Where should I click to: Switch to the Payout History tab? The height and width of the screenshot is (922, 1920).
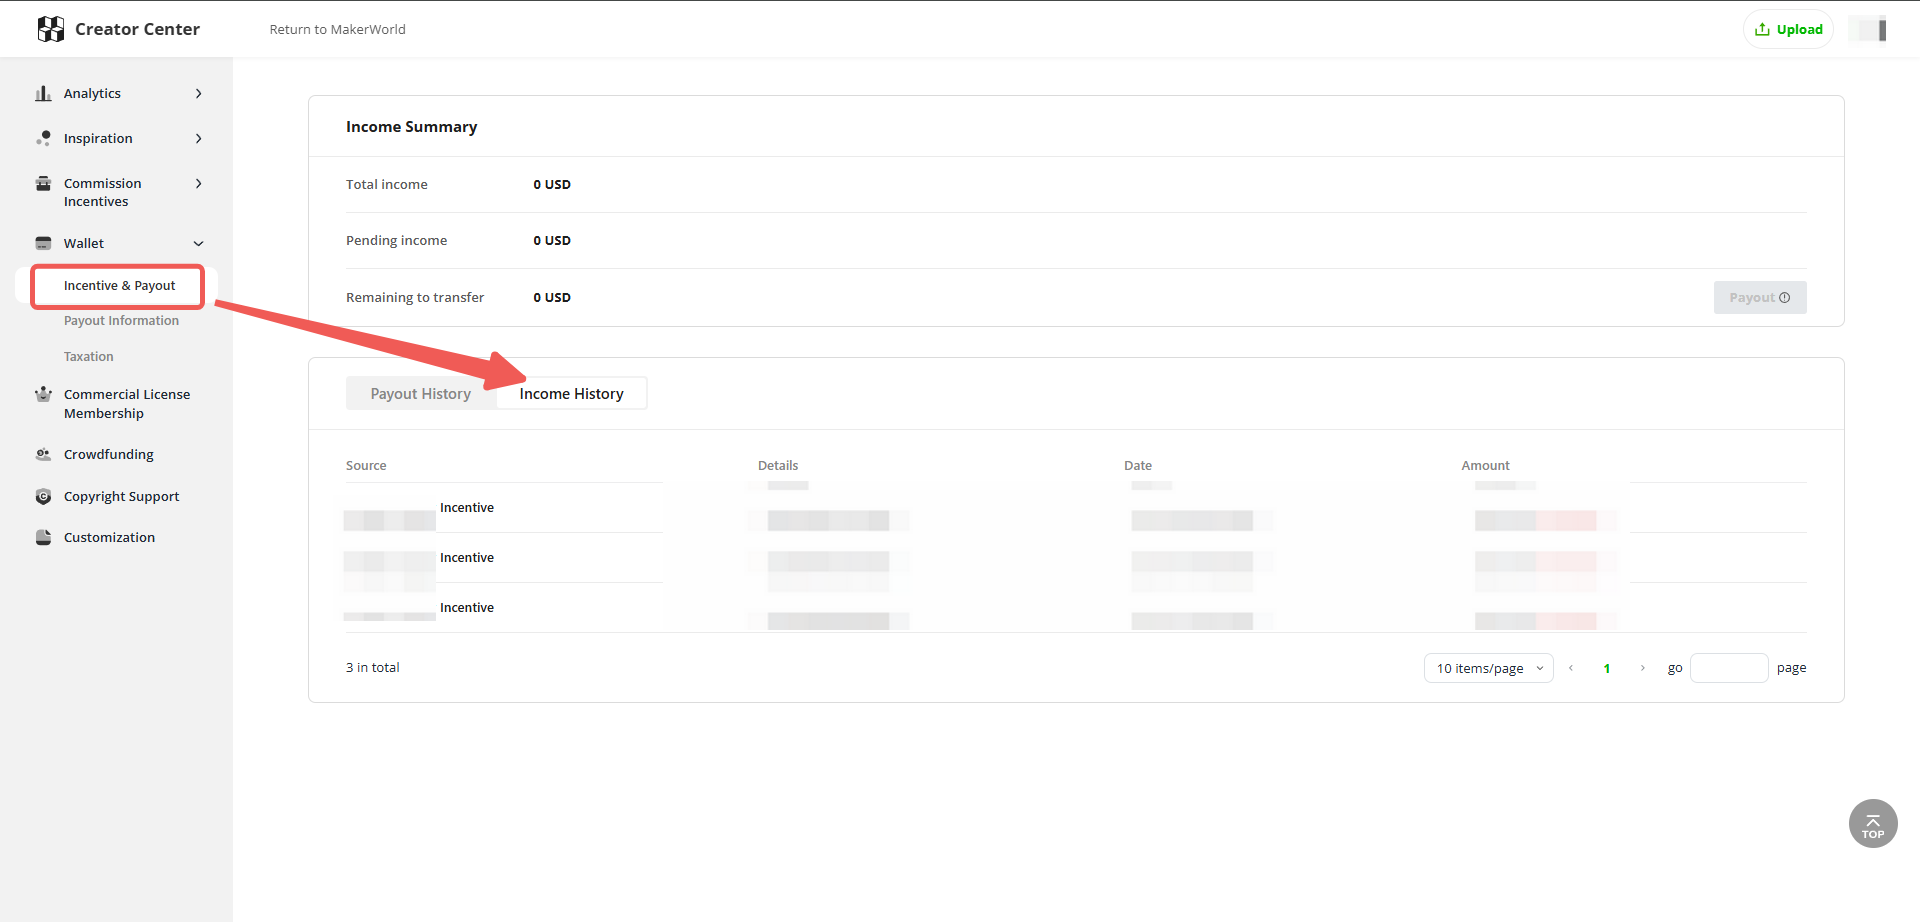click(421, 393)
